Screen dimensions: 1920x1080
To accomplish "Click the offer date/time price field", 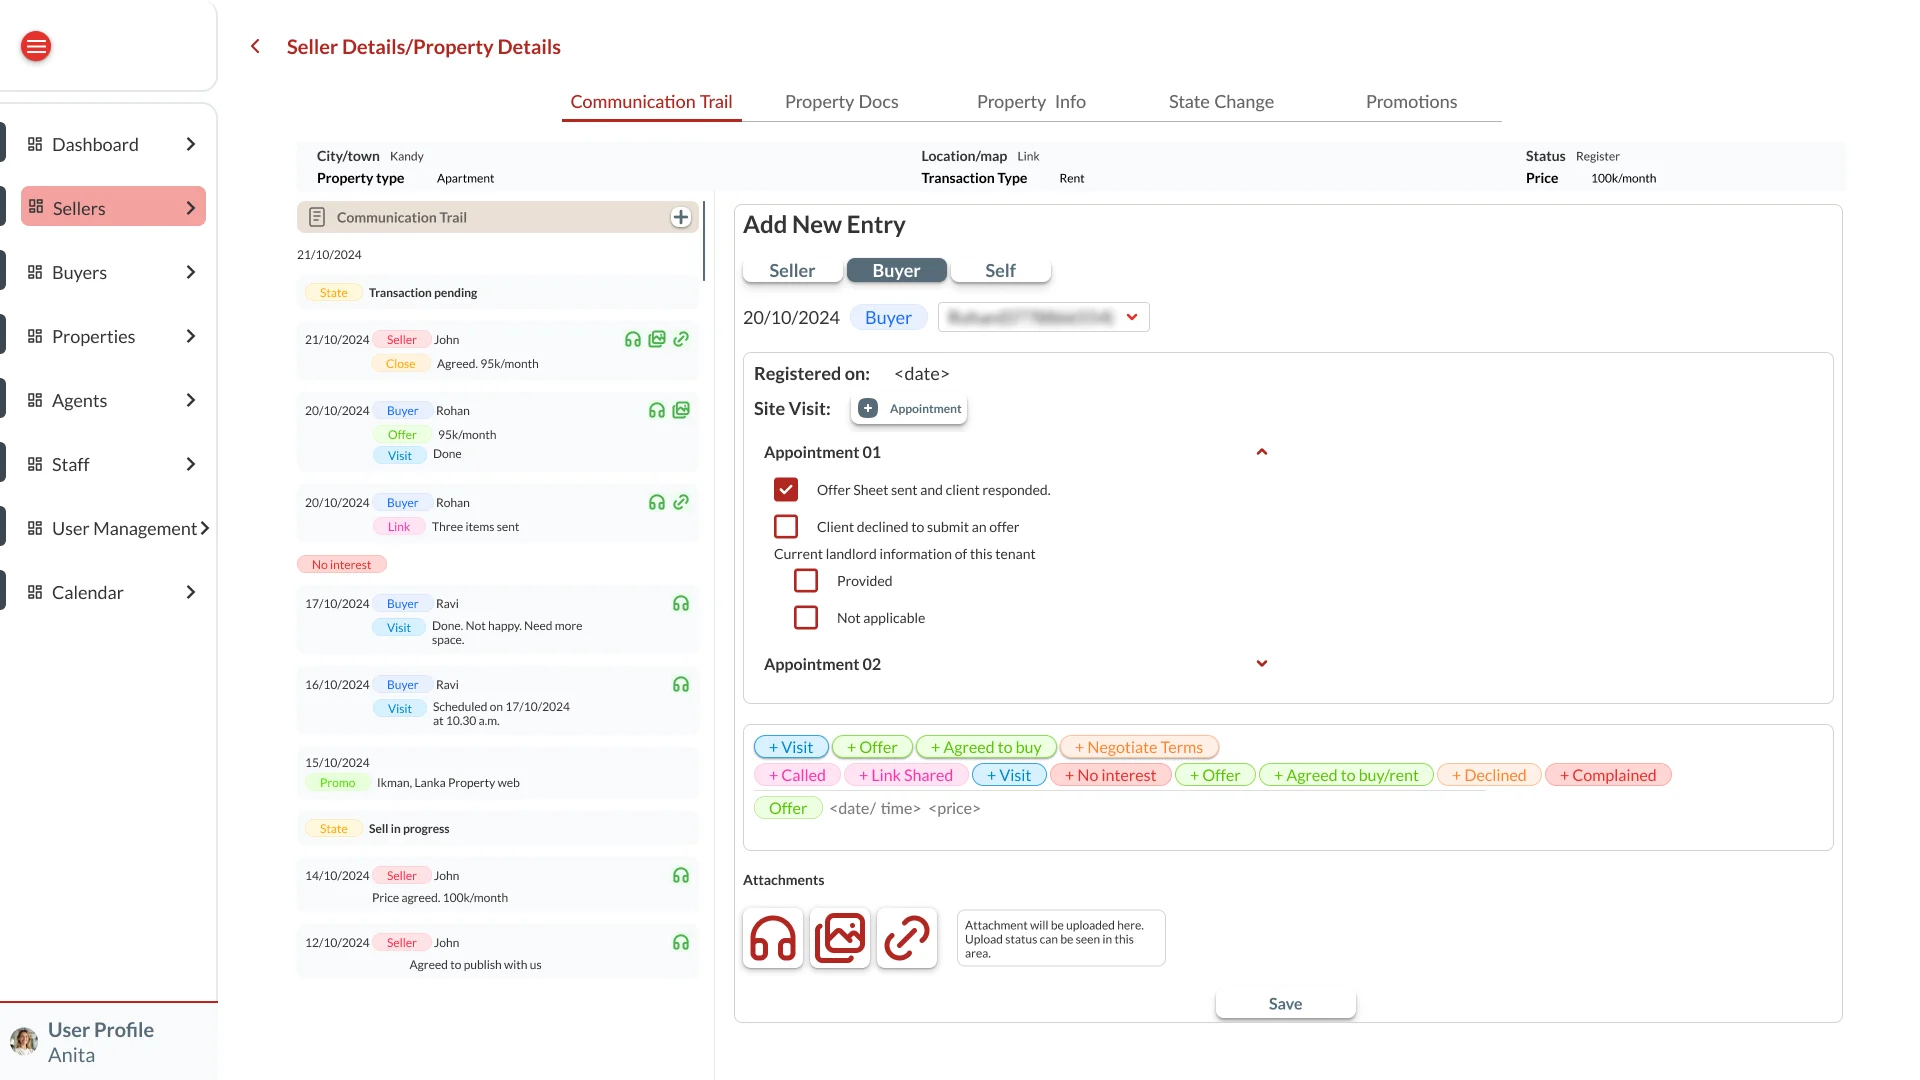I will (905, 808).
